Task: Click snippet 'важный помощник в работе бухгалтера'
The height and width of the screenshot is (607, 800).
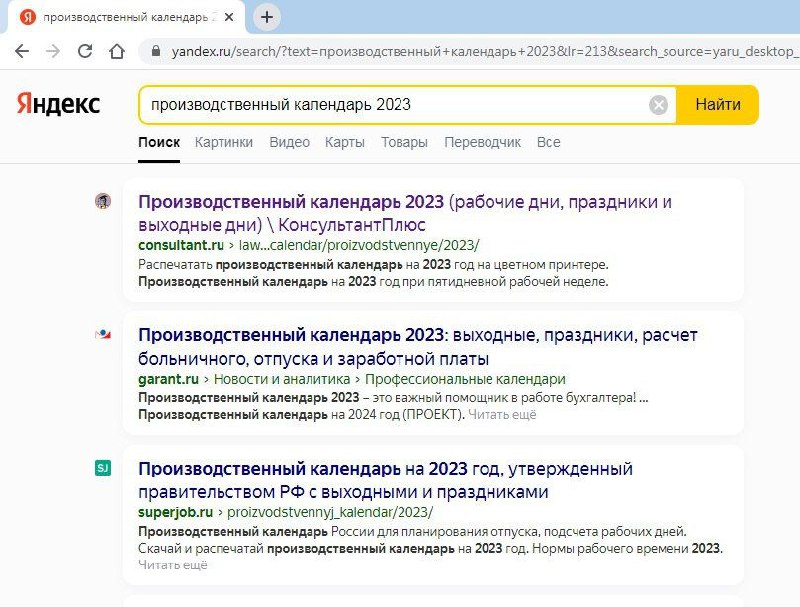Action: tap(514, 397)
